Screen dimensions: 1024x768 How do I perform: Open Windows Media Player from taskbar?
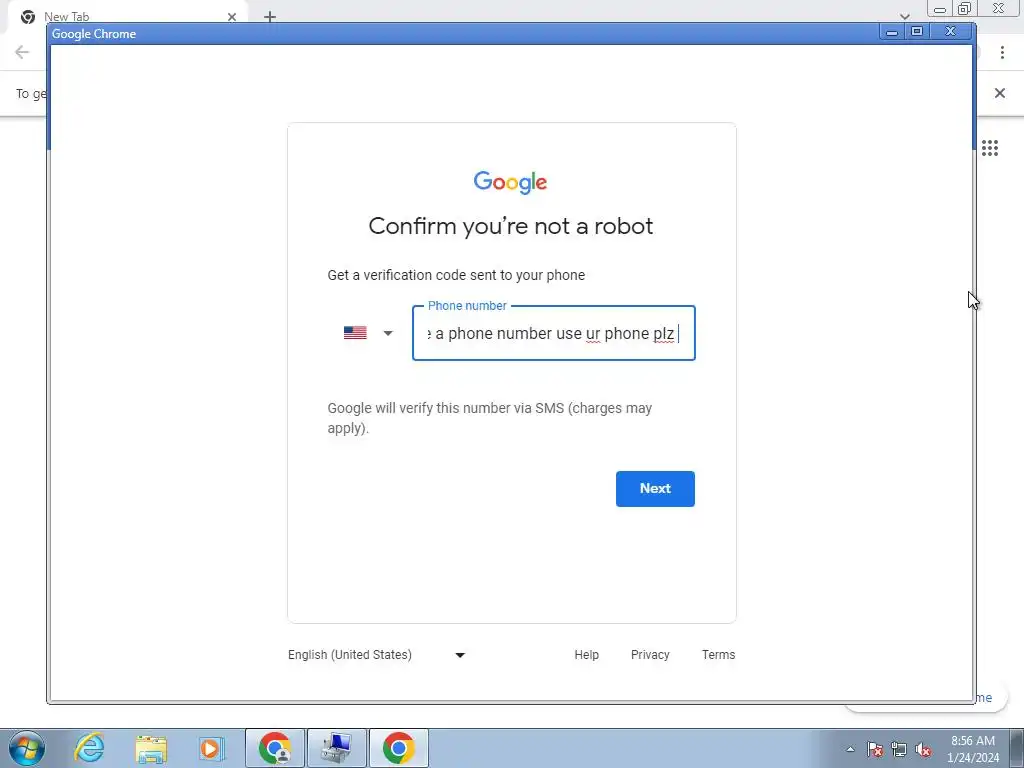212,748
